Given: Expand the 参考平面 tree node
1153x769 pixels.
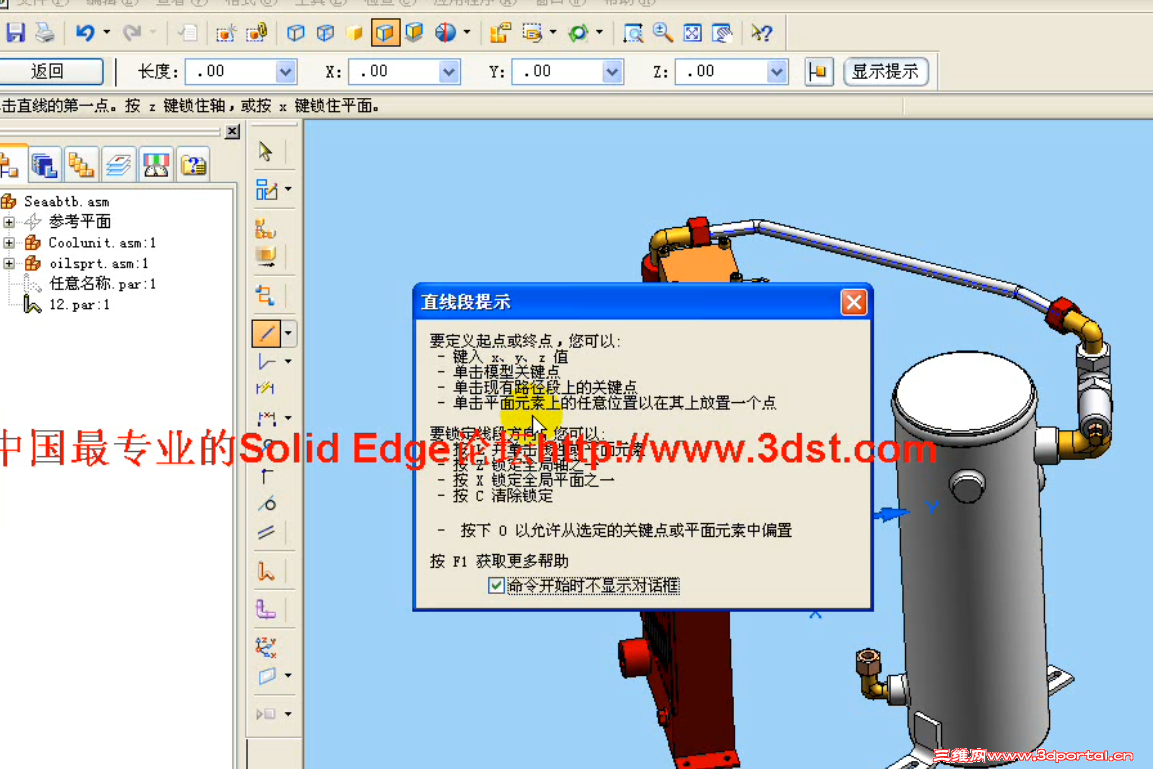Looking at the screenshot, I should pyautogui.click(x=9, y=221).
